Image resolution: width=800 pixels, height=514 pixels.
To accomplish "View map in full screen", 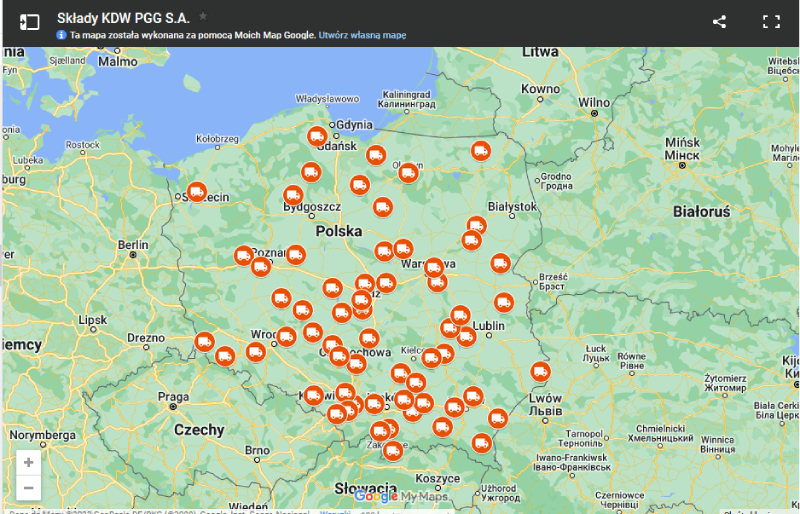I will click(x=771, y=21).
